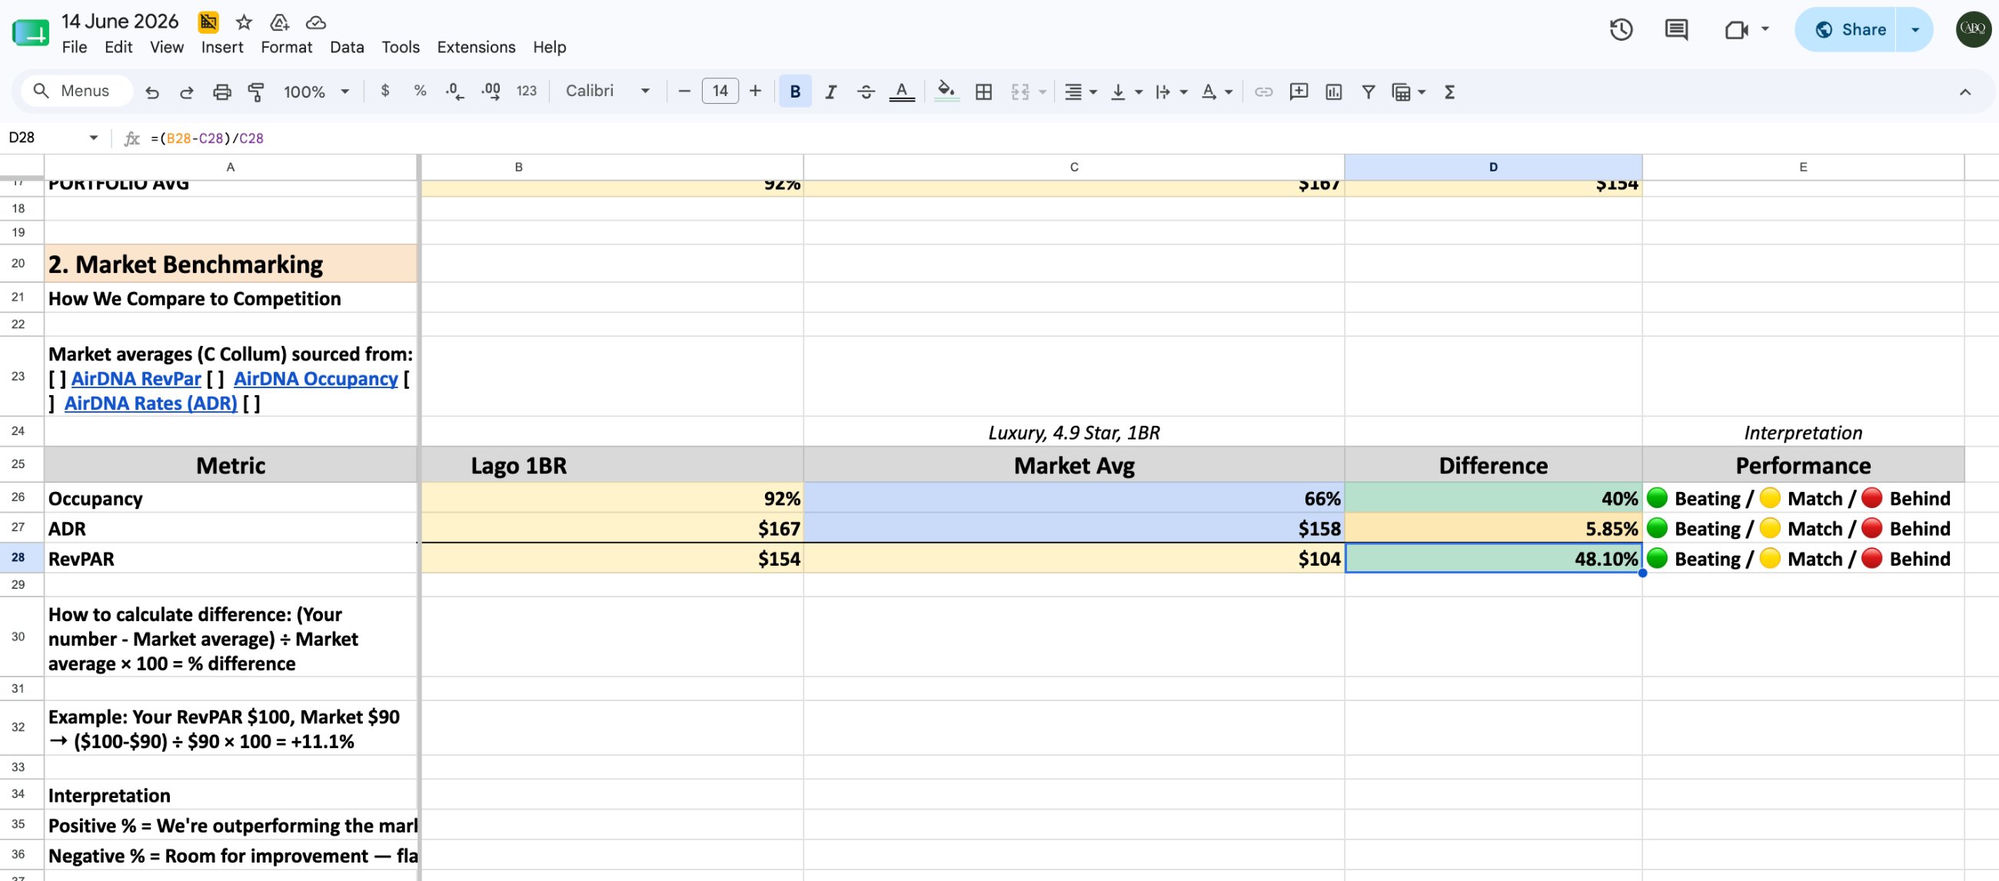Open the zoom 100% dropdown

tap(316, 92)
